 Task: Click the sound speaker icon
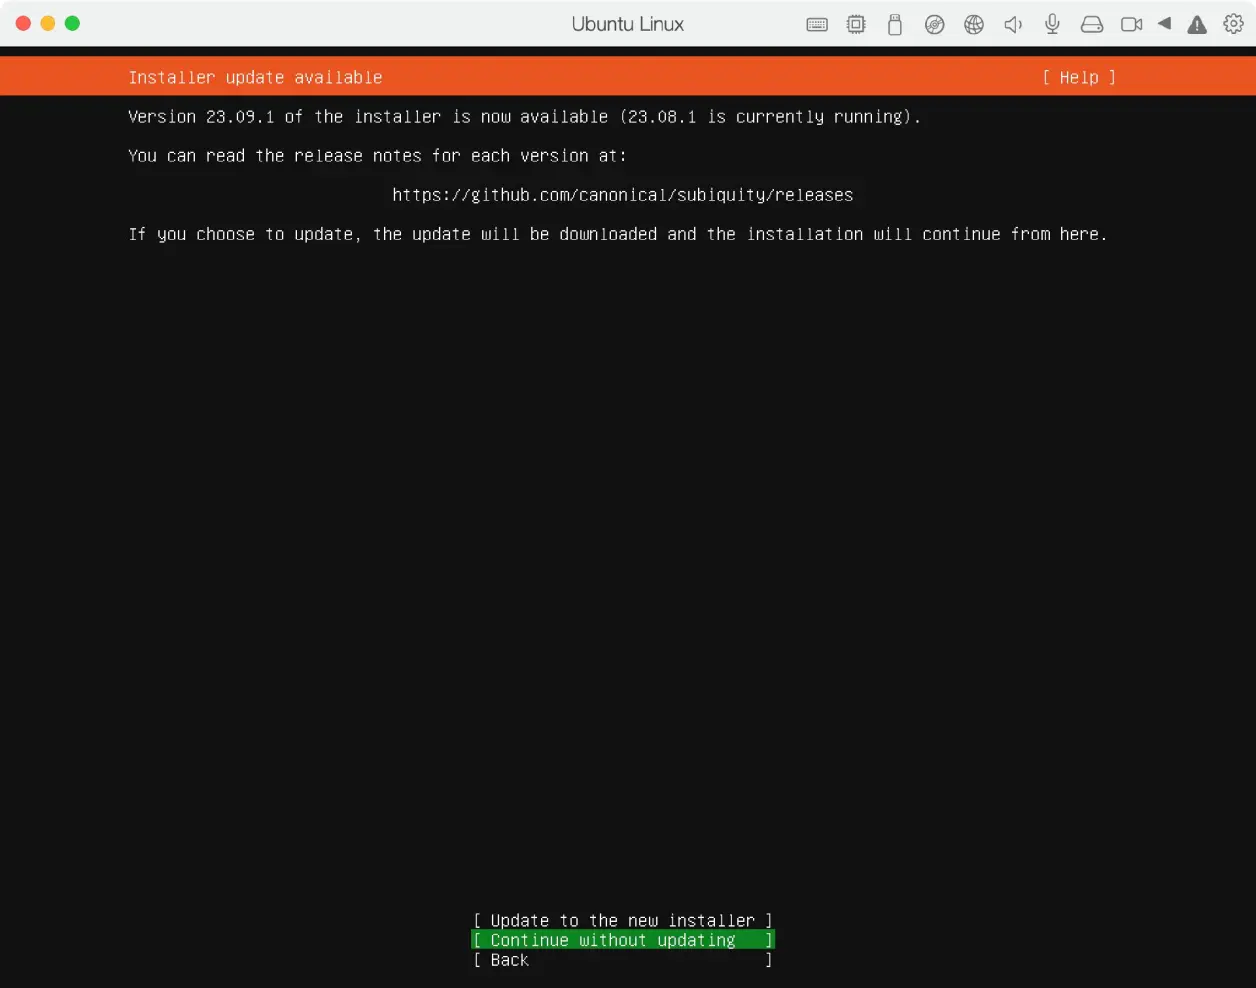coord(1013,24)
